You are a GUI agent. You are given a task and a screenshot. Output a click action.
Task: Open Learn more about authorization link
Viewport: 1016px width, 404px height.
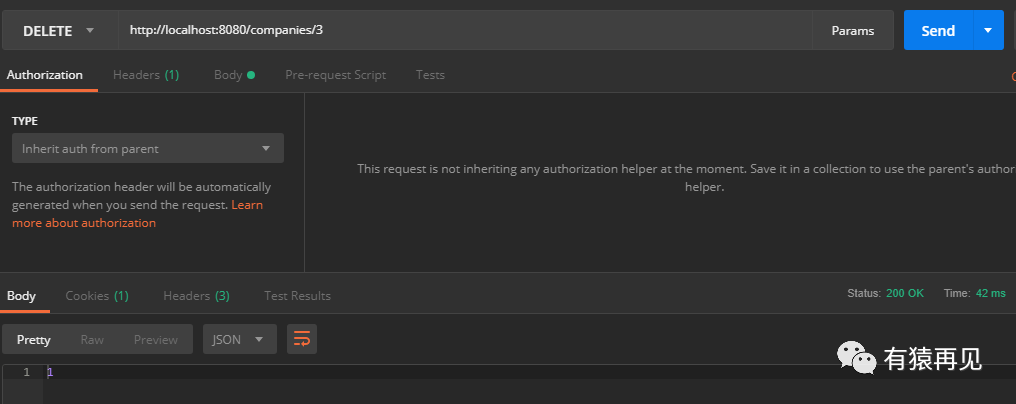(84, 223)
